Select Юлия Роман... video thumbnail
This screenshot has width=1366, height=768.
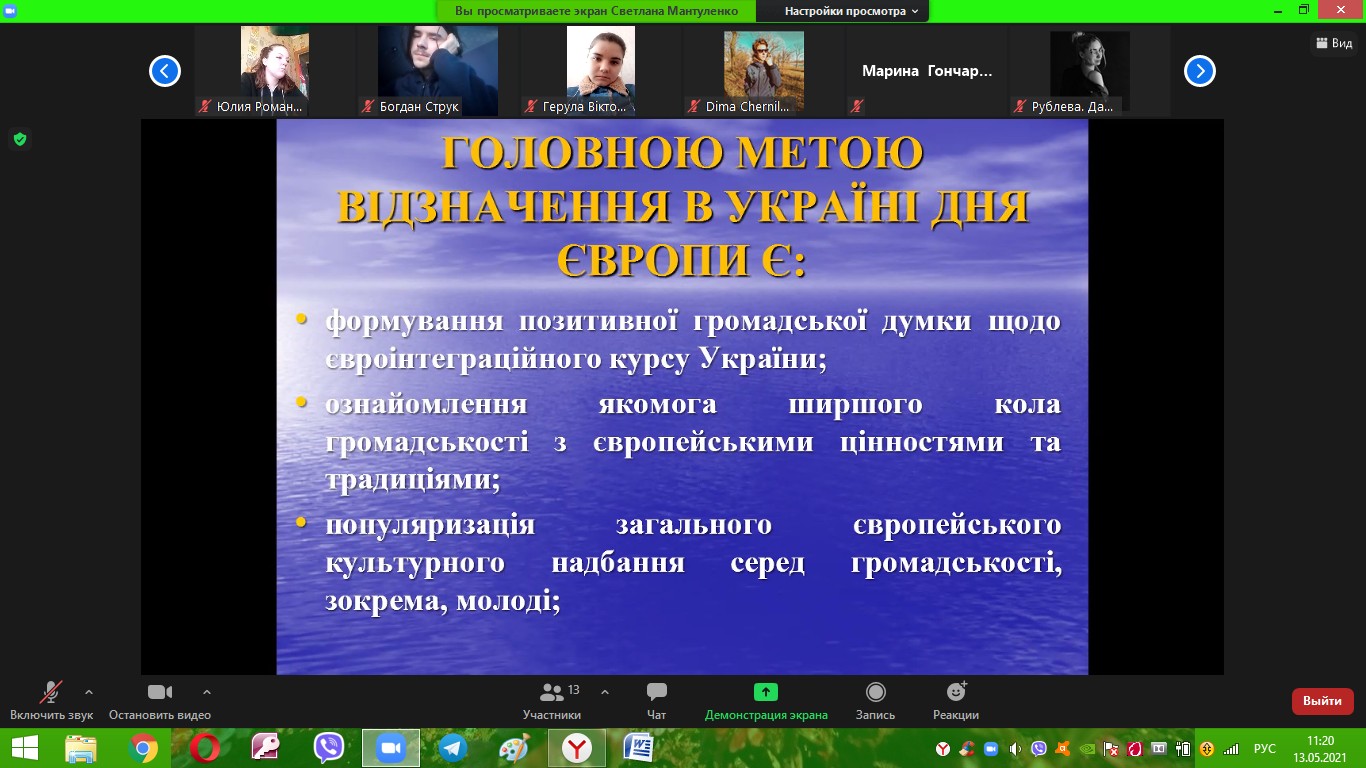275,71
